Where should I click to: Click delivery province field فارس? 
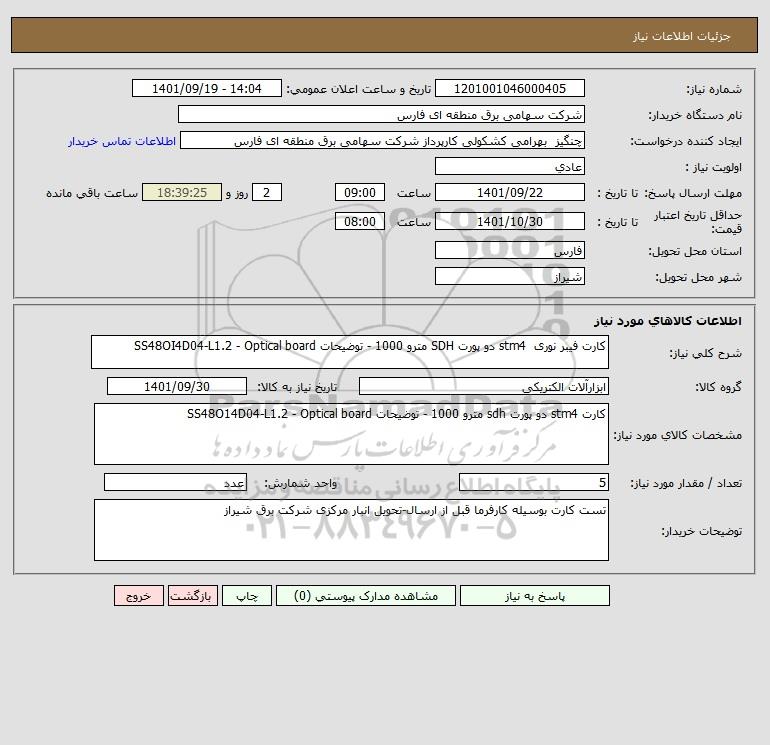coord(510,250)
